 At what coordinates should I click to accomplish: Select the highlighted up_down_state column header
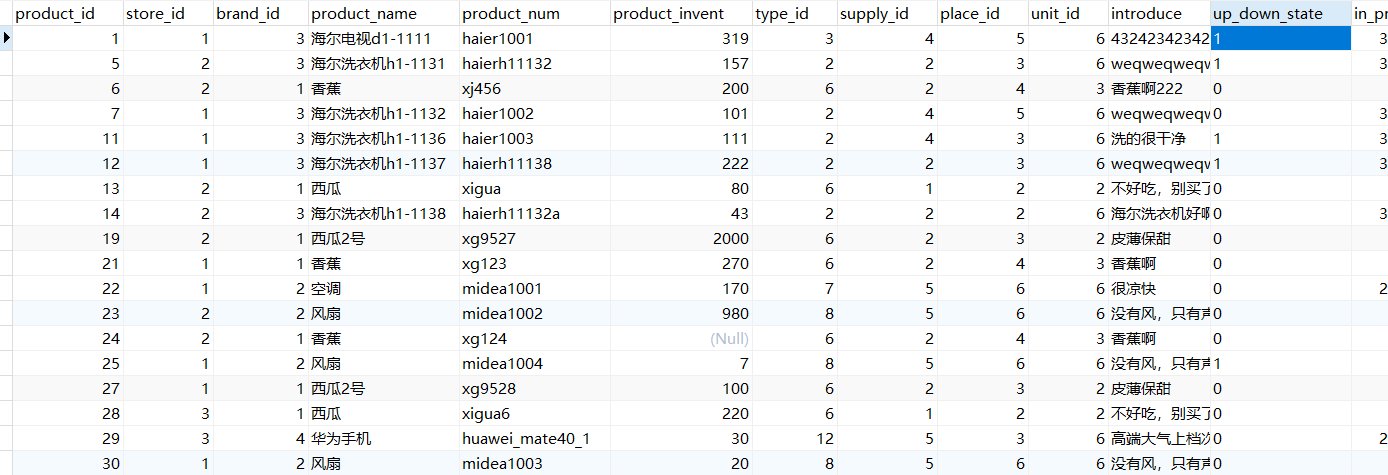point(1281,13)
